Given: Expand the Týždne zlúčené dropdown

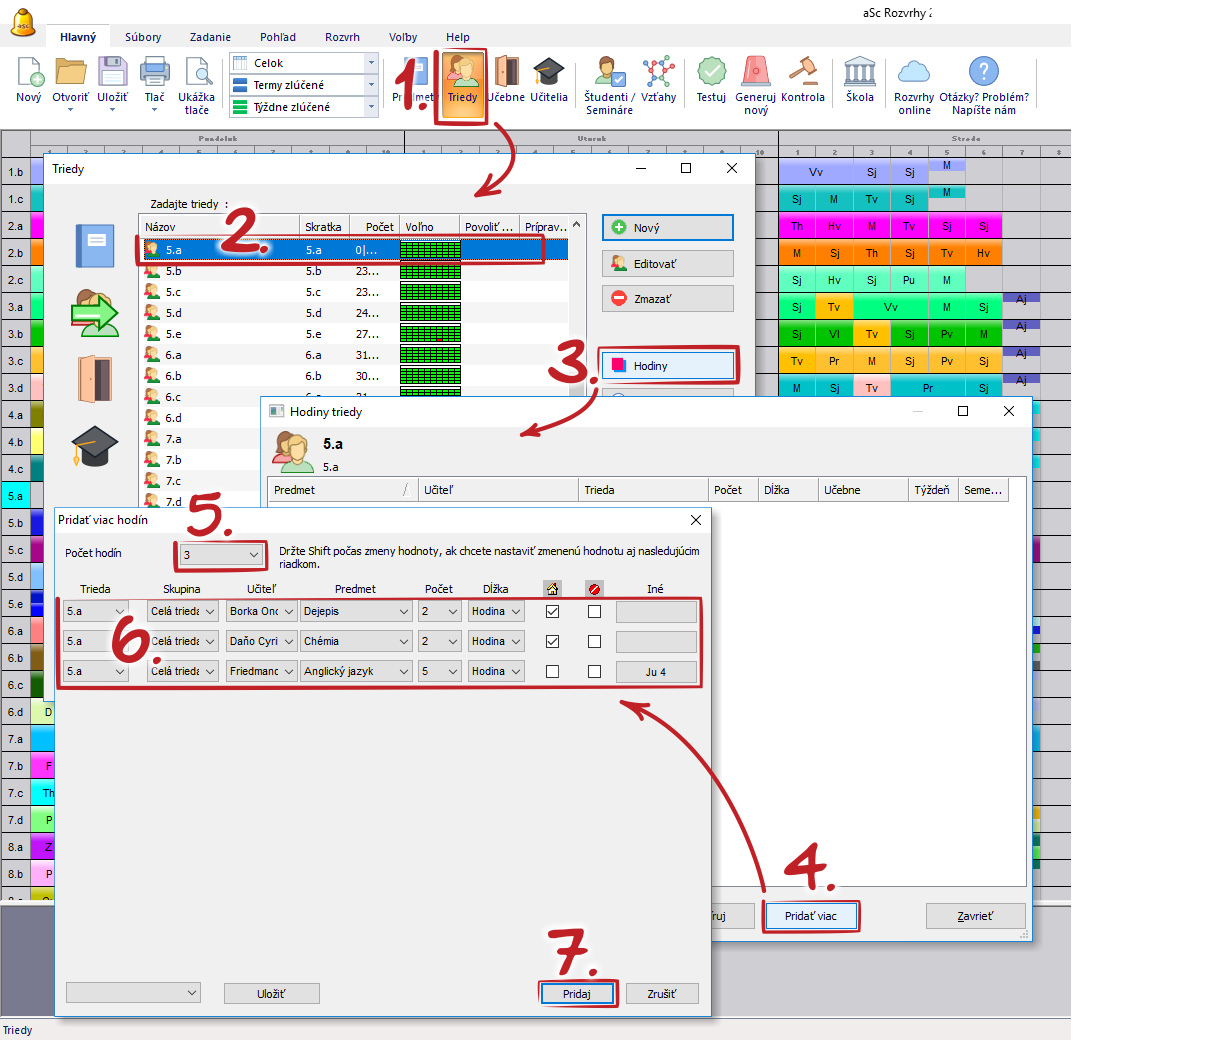Looking at the screenshot, I should click(371, 107).
